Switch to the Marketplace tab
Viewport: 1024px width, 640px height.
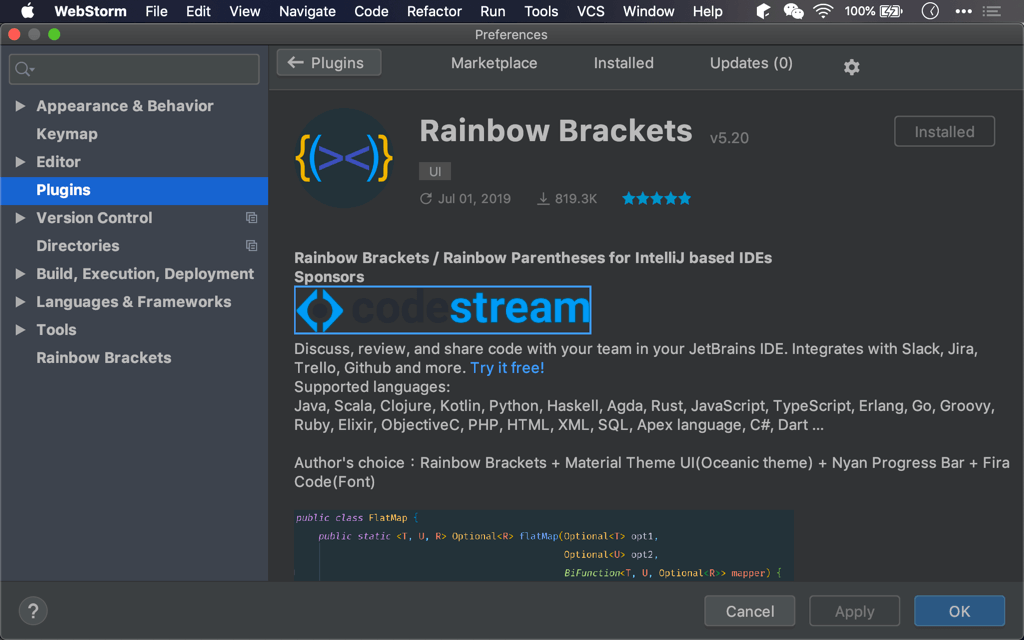click(493, 62)
